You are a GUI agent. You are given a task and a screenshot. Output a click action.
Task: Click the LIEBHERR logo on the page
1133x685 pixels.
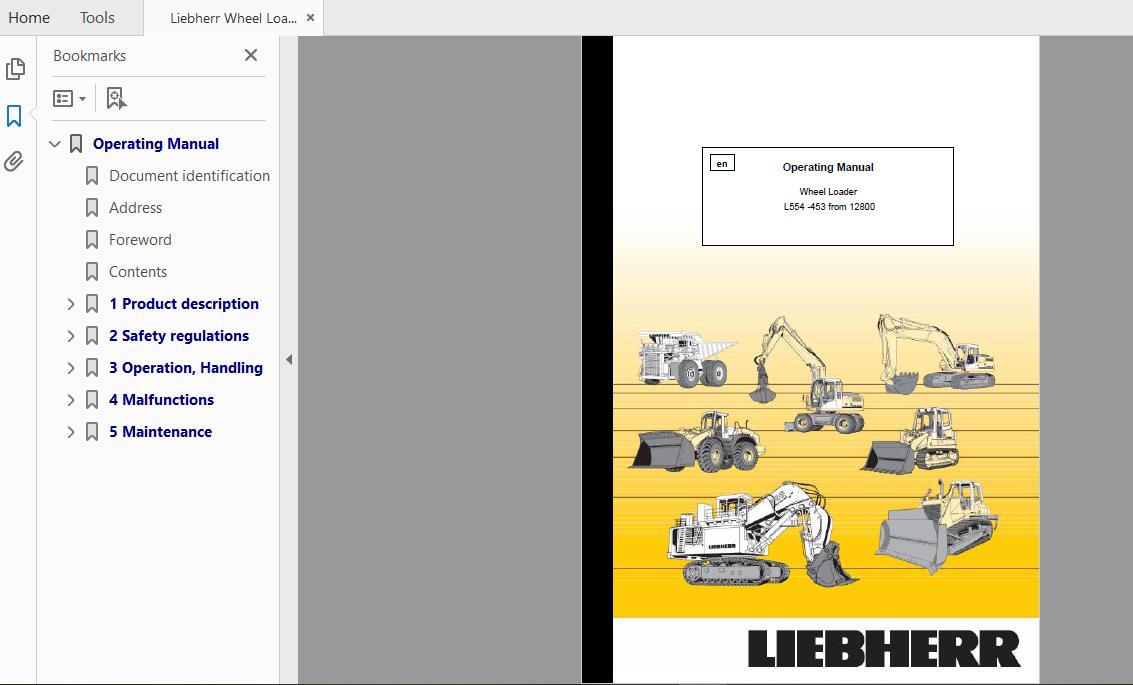click(x=884, y=648)
